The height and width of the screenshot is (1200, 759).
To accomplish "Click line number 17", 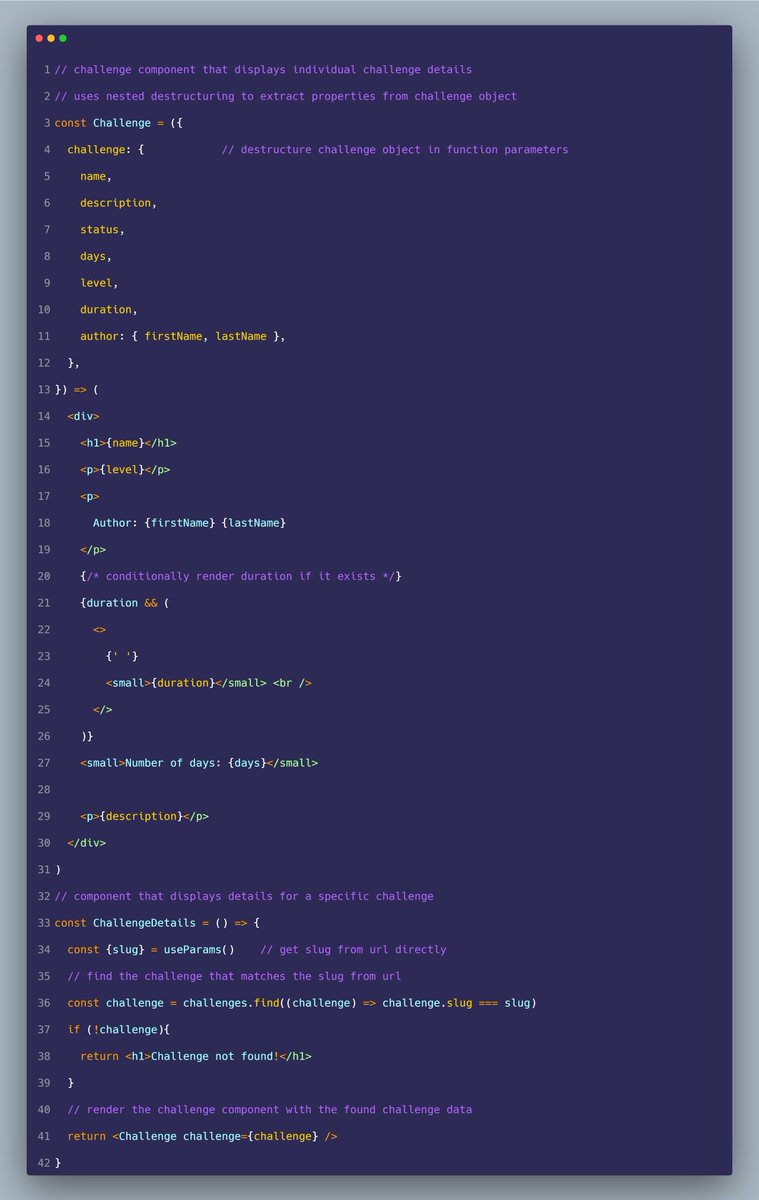I will pyautogui.click(x=43, y=496).
